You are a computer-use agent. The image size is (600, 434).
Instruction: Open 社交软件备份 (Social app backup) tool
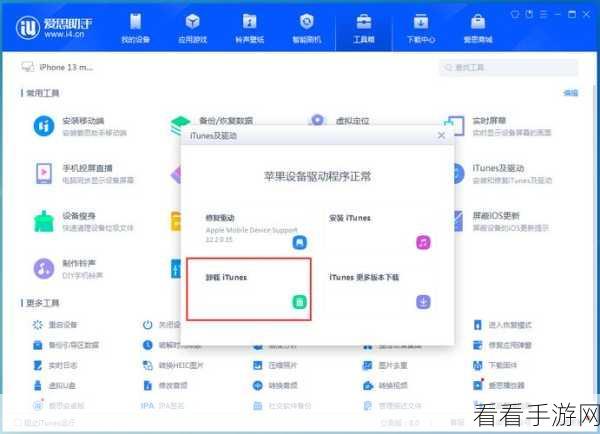click(282, 405)
